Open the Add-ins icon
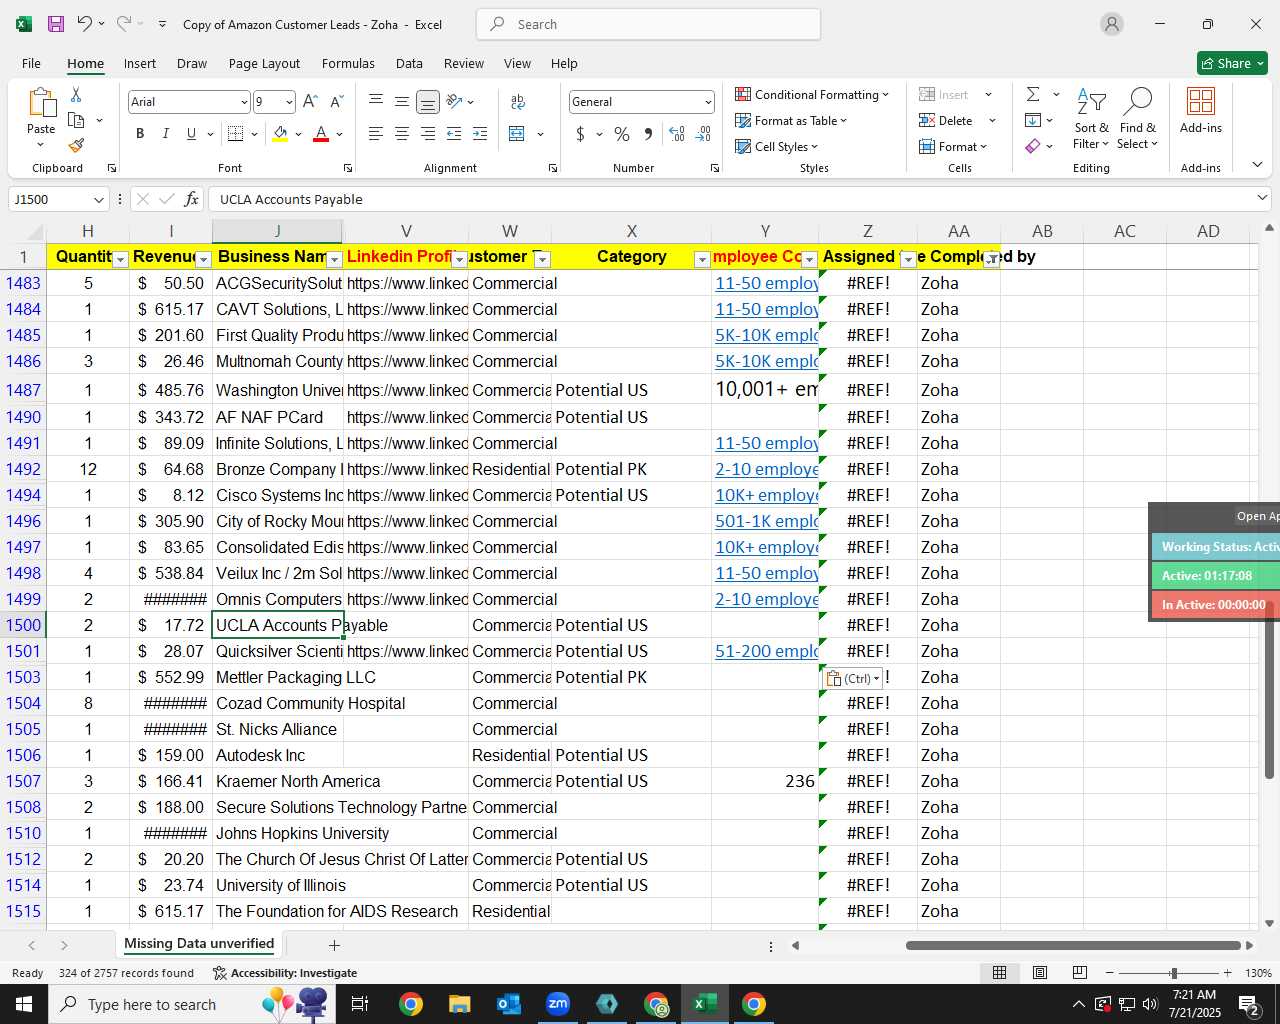 click(1200, 110)
